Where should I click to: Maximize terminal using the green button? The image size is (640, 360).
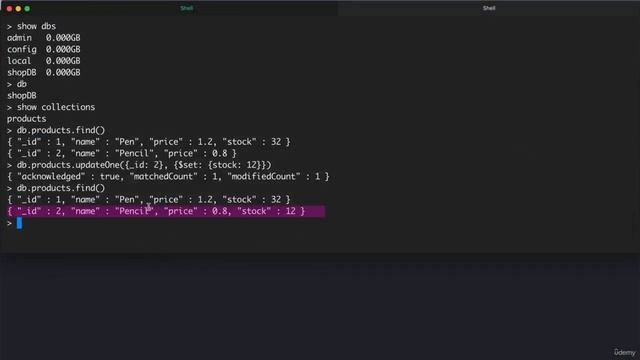pos(27,9)
